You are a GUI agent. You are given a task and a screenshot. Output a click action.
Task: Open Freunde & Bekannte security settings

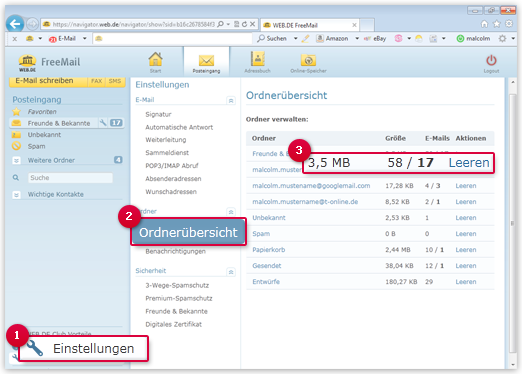176,311
